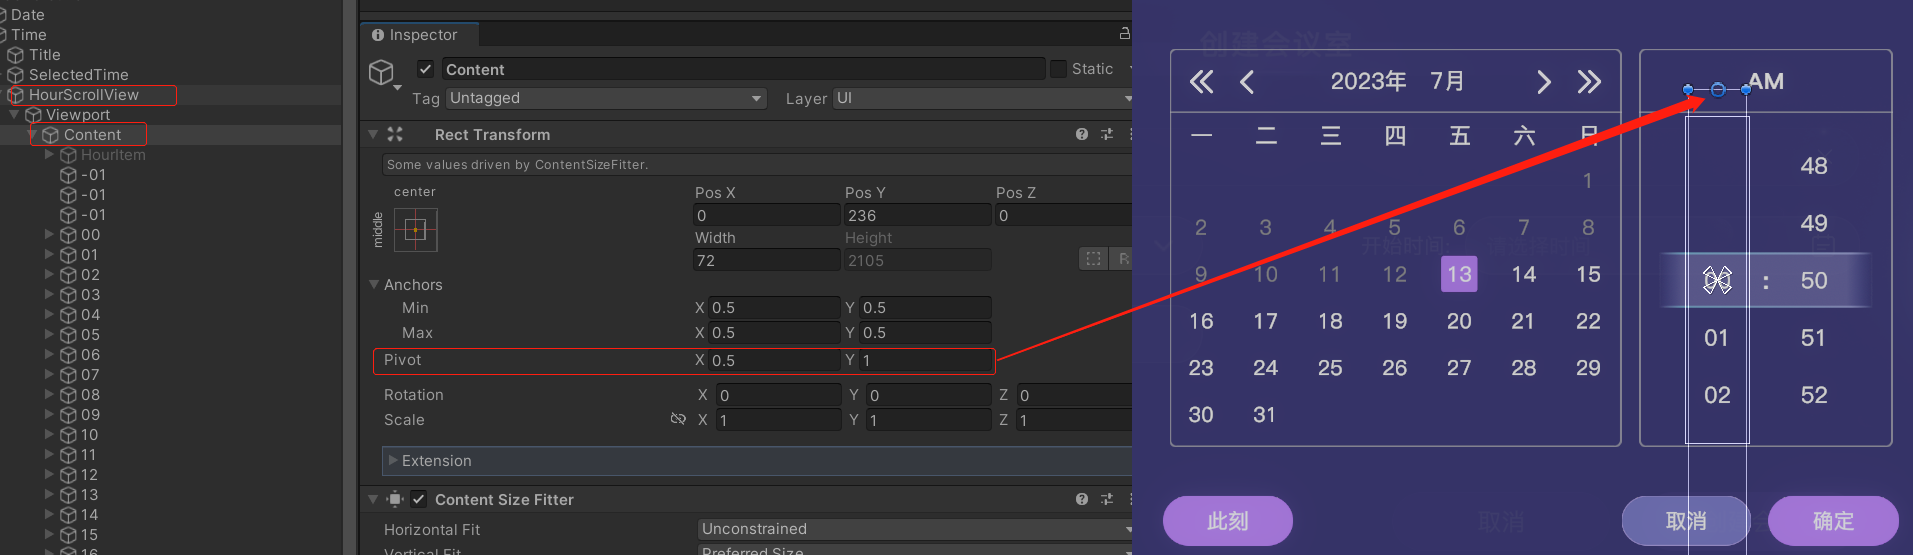The width and height of the screenshot is (1913, 555).
Task: Select the 12 row in Hierarchy
Action: [x=171, y=475]
